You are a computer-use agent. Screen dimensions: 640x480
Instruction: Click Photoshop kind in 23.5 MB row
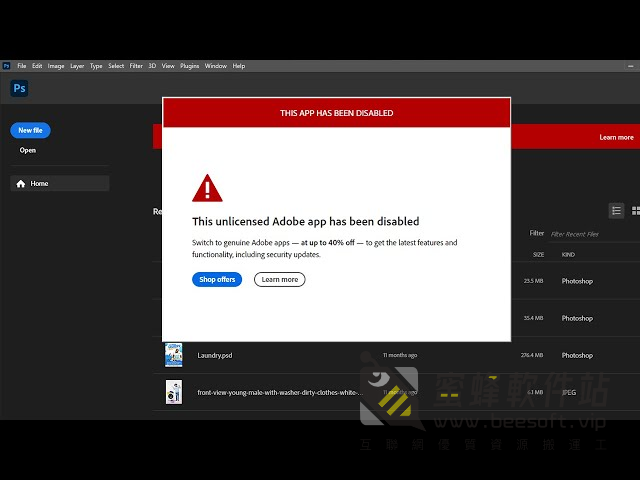coord(577,281)
